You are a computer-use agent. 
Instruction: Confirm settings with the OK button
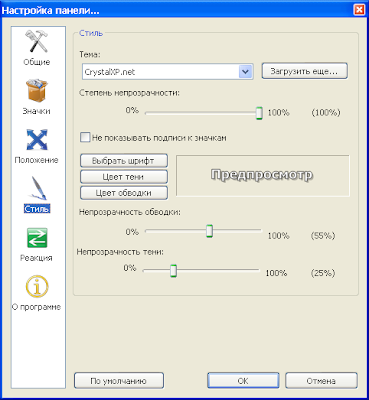point(243,381)
